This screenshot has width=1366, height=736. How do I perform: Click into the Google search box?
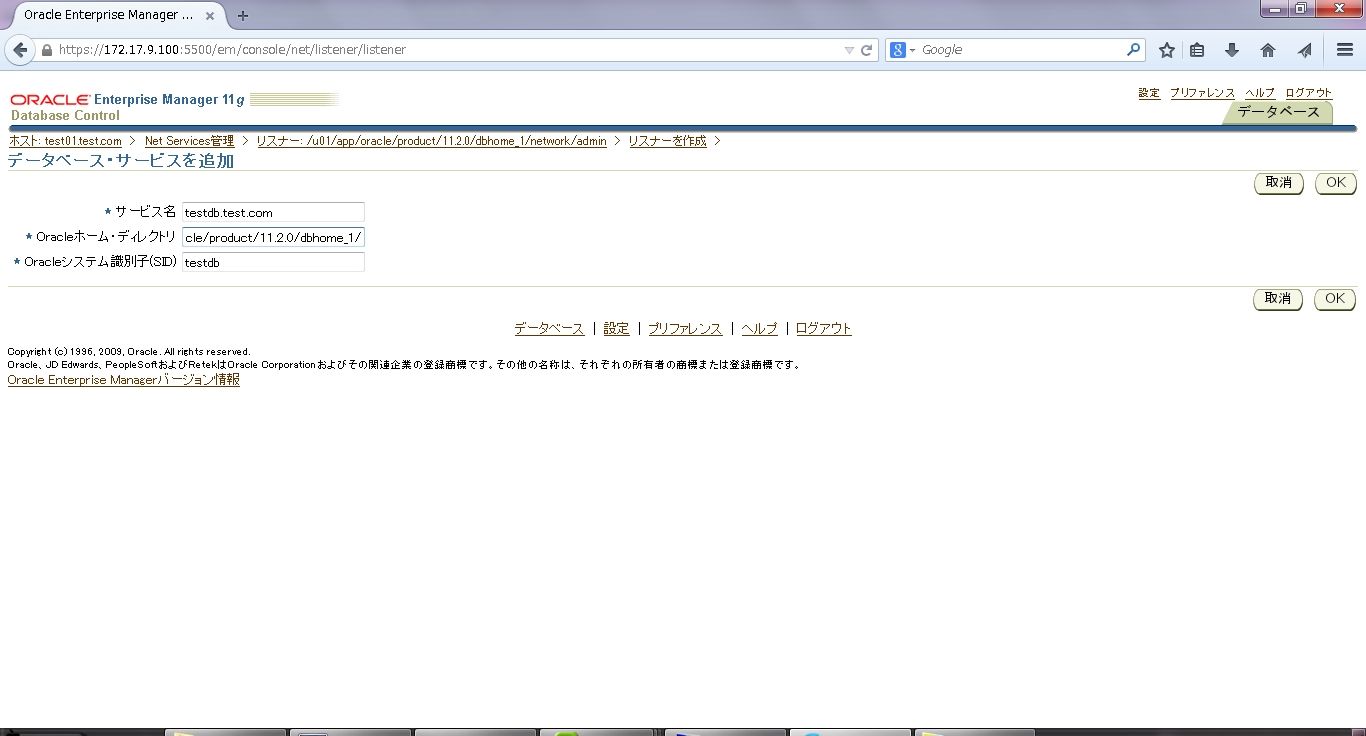click(1020, 50)
